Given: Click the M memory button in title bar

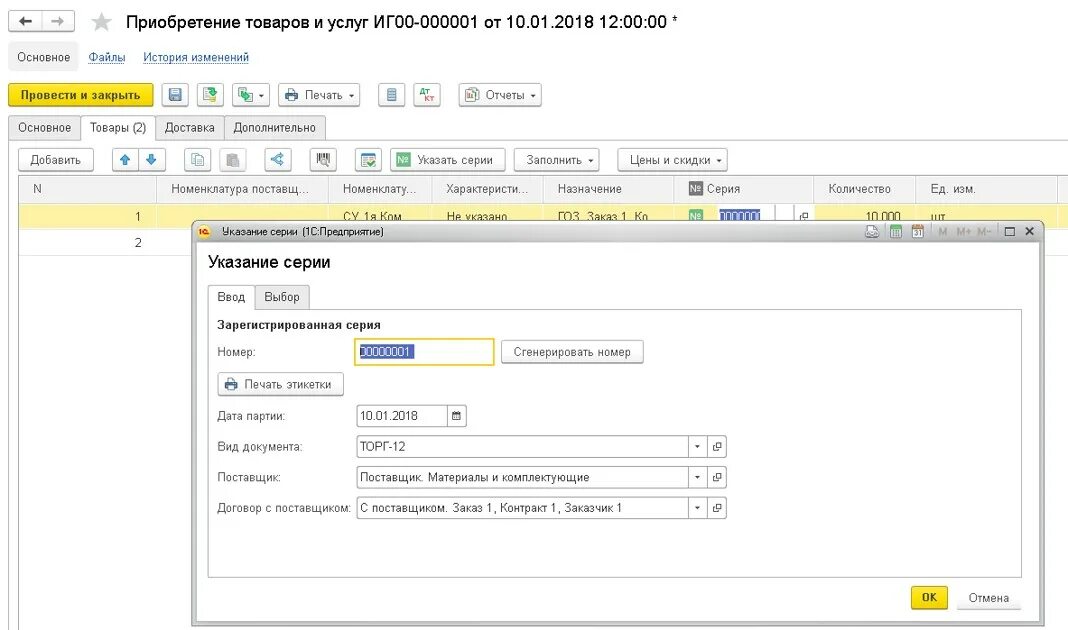Looking at the screenshot, I should point(943,232).
